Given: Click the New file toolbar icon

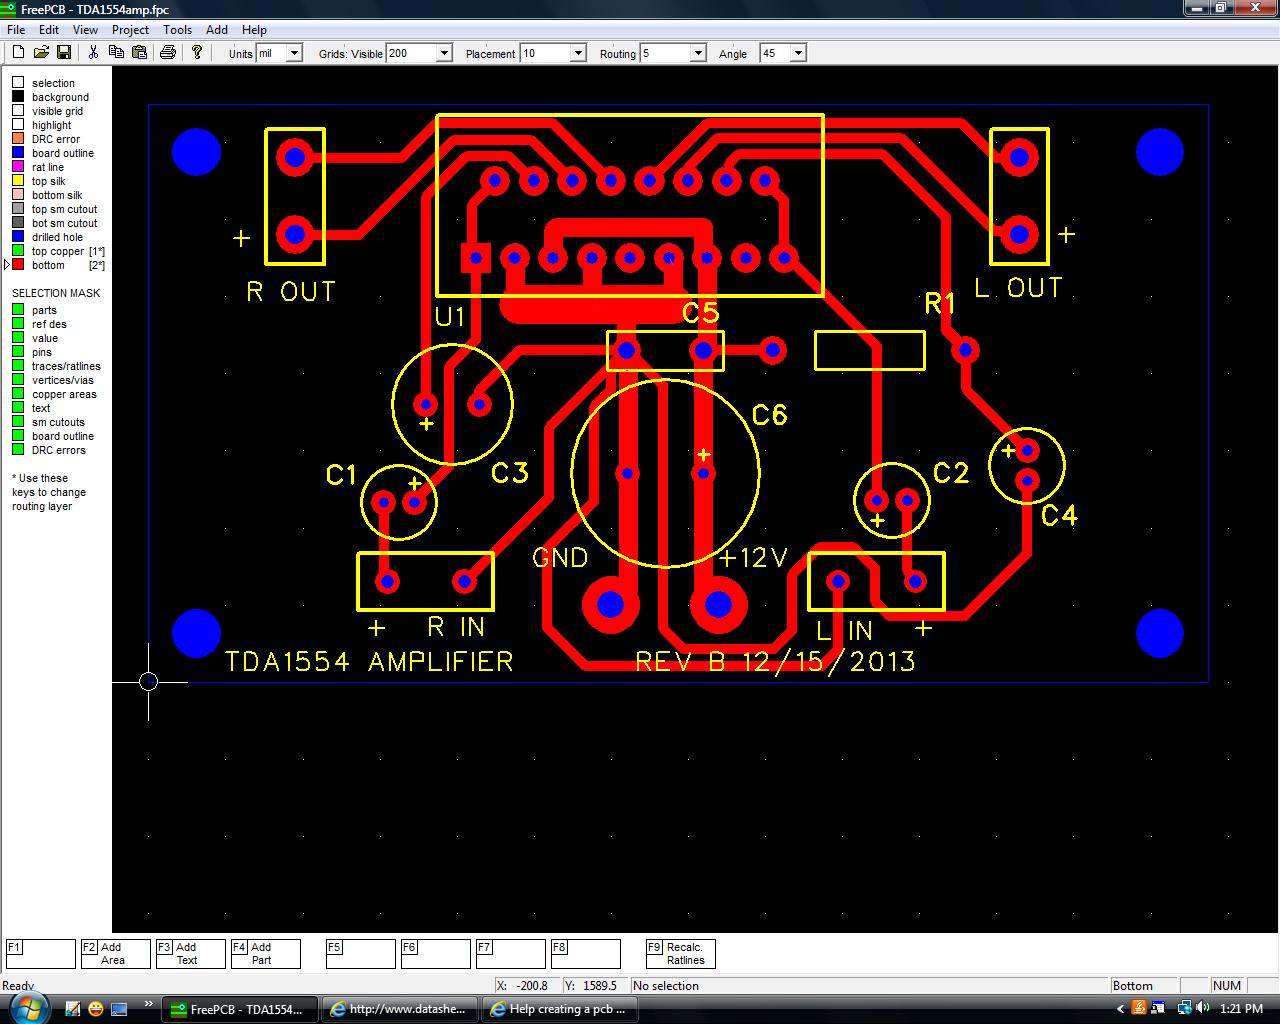Looking at the screenshot, I should point(18,52).
